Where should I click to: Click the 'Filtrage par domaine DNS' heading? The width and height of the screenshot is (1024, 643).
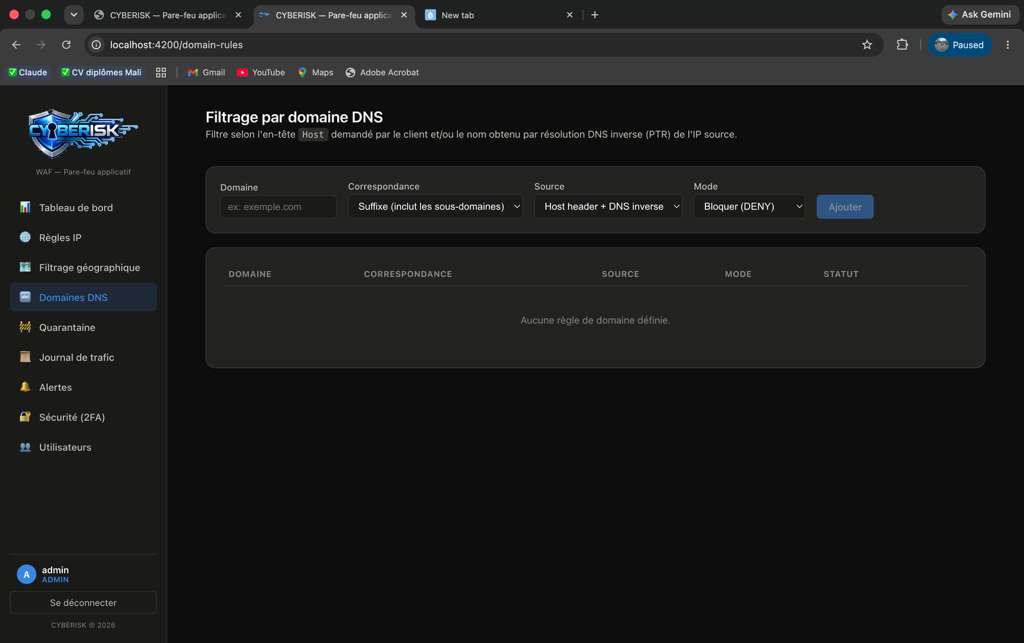294,117
